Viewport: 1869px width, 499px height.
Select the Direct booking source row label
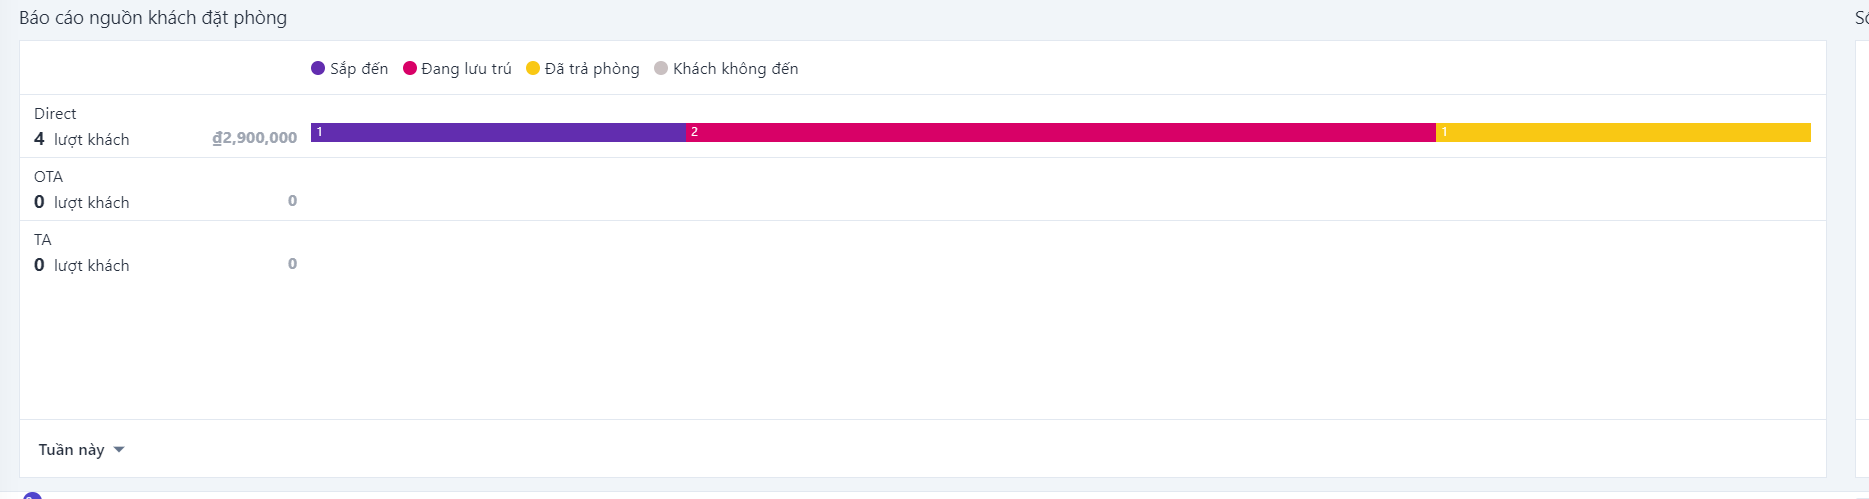(x=55, y=114)
